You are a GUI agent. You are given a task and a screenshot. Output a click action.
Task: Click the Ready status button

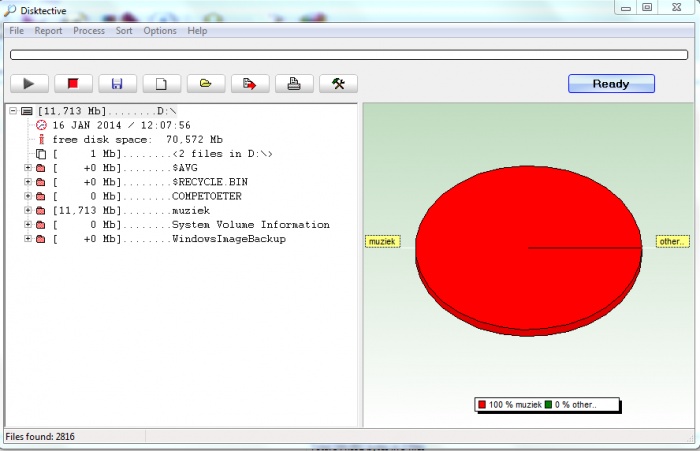(x=611, y=84)
